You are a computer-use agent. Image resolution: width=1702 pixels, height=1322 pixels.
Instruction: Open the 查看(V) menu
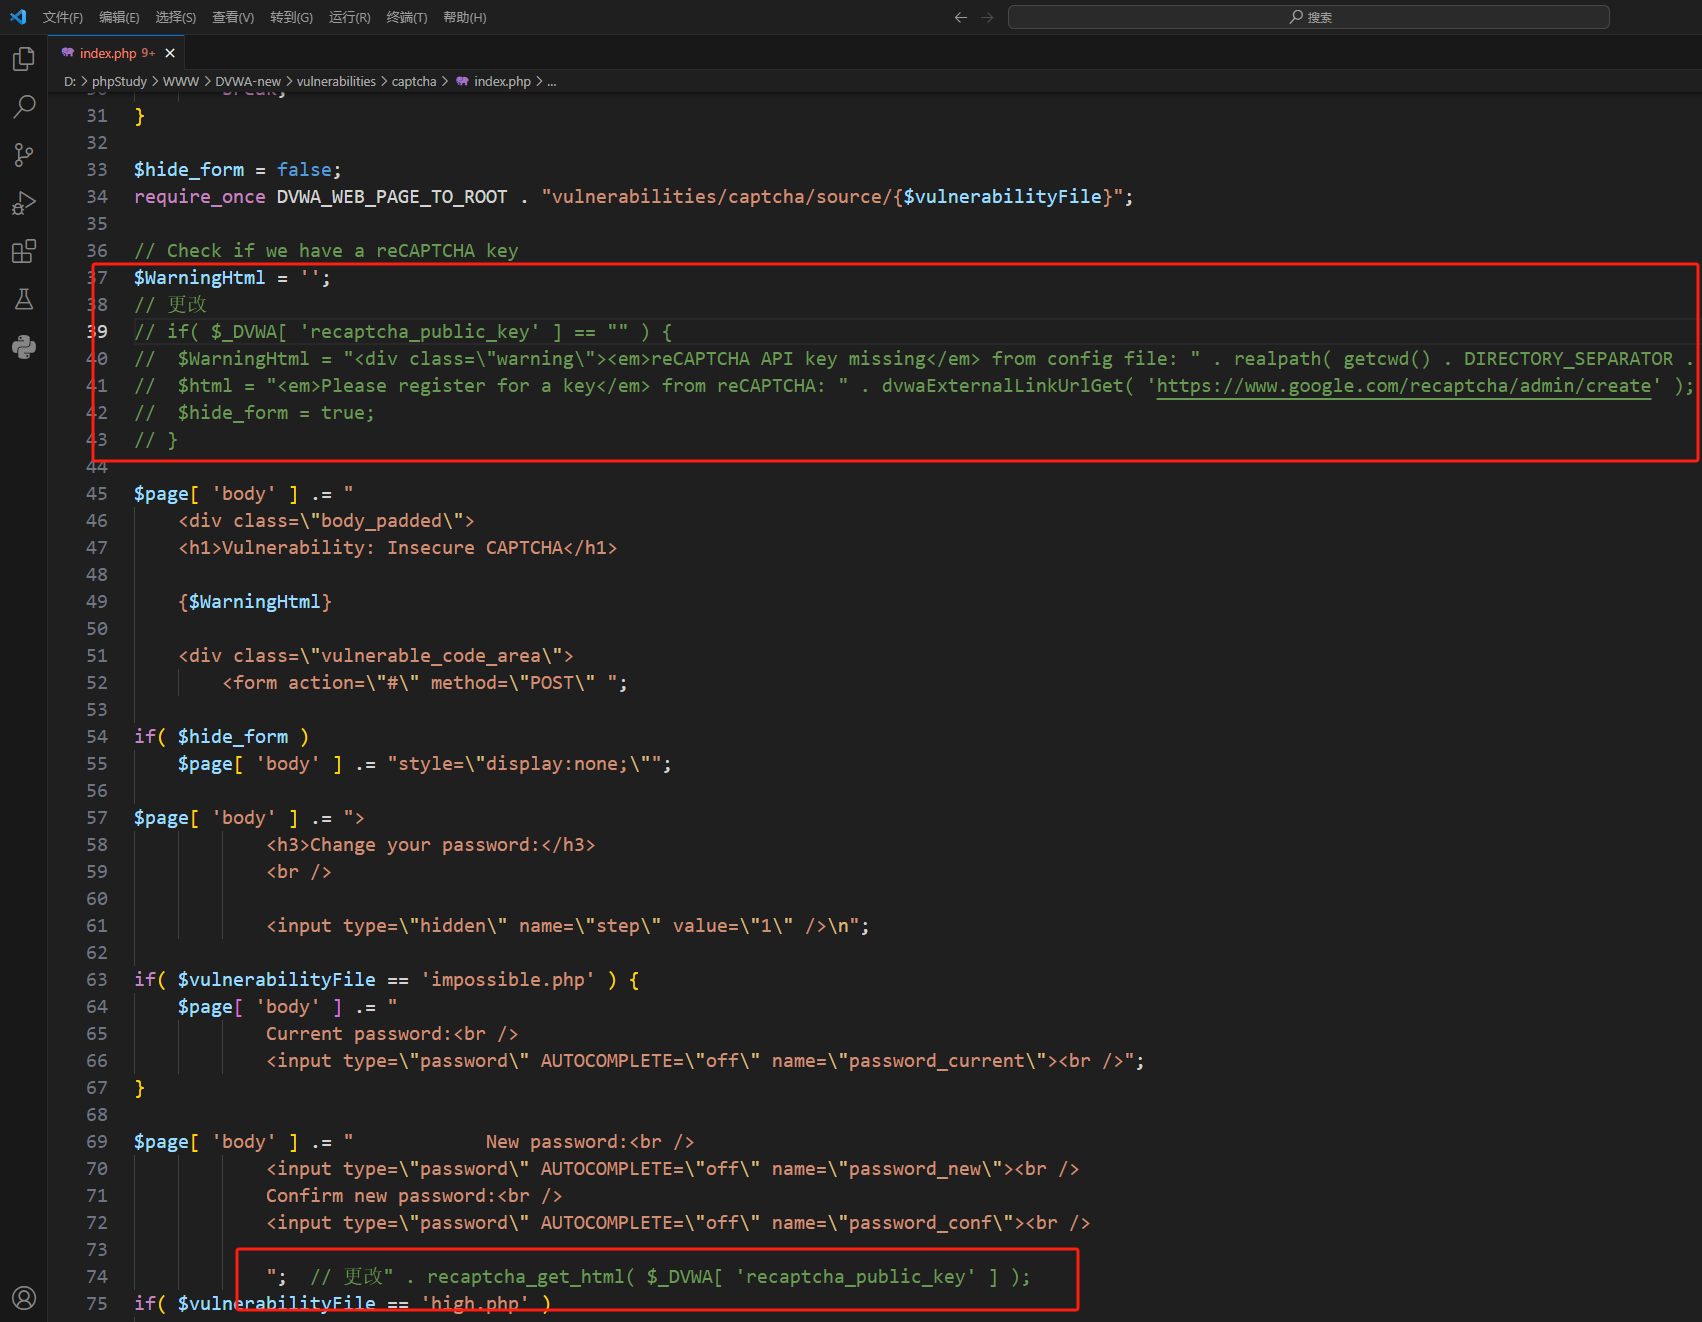coord(233,17)
